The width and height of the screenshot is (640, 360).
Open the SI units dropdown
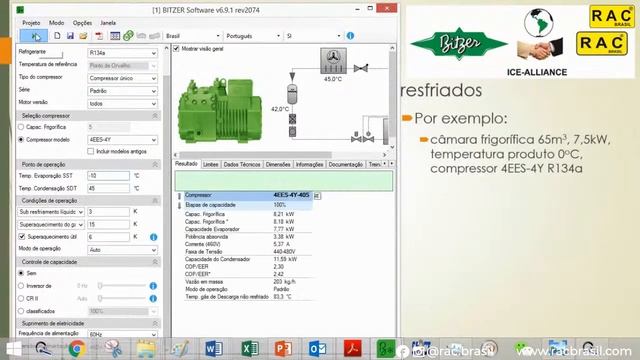click(313, 36)
